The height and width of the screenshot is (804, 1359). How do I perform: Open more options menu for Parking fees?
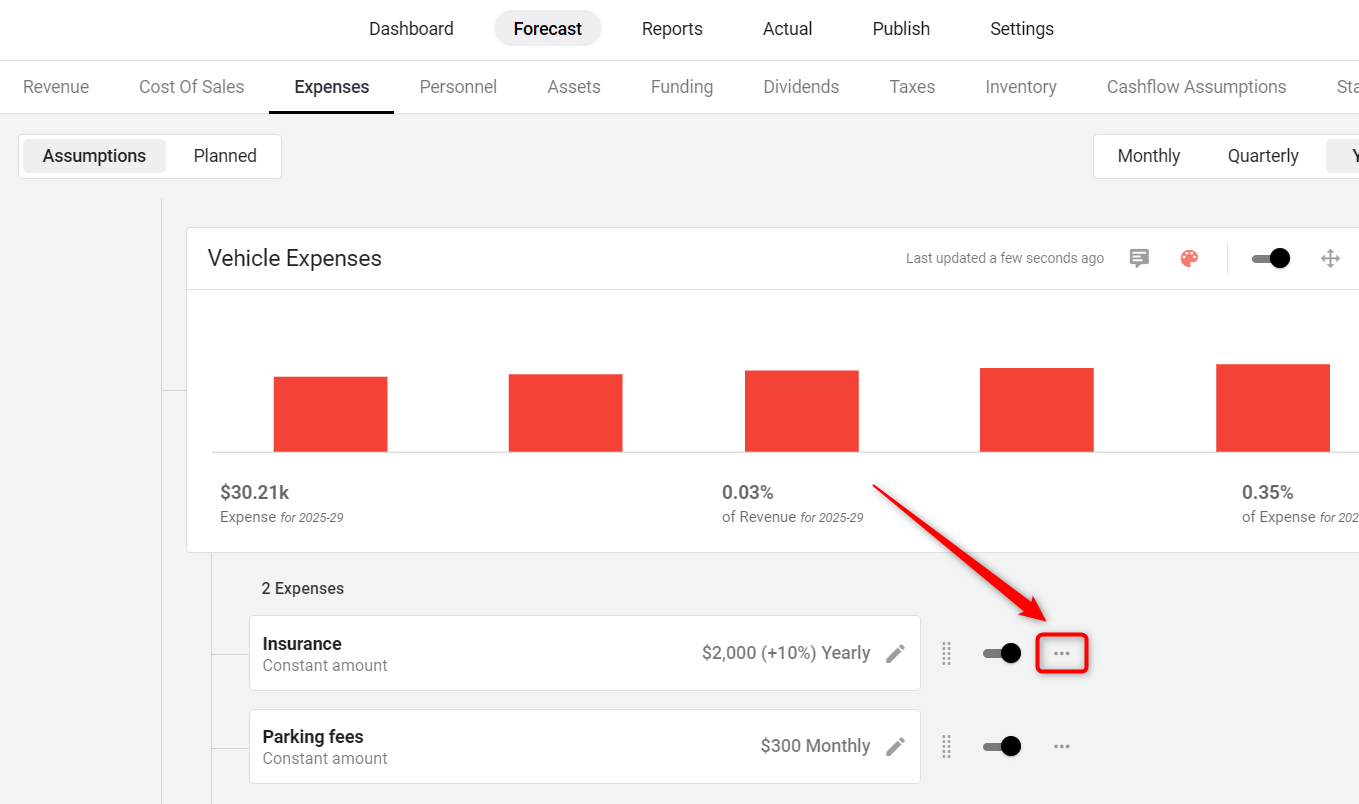pos(1062,746)
